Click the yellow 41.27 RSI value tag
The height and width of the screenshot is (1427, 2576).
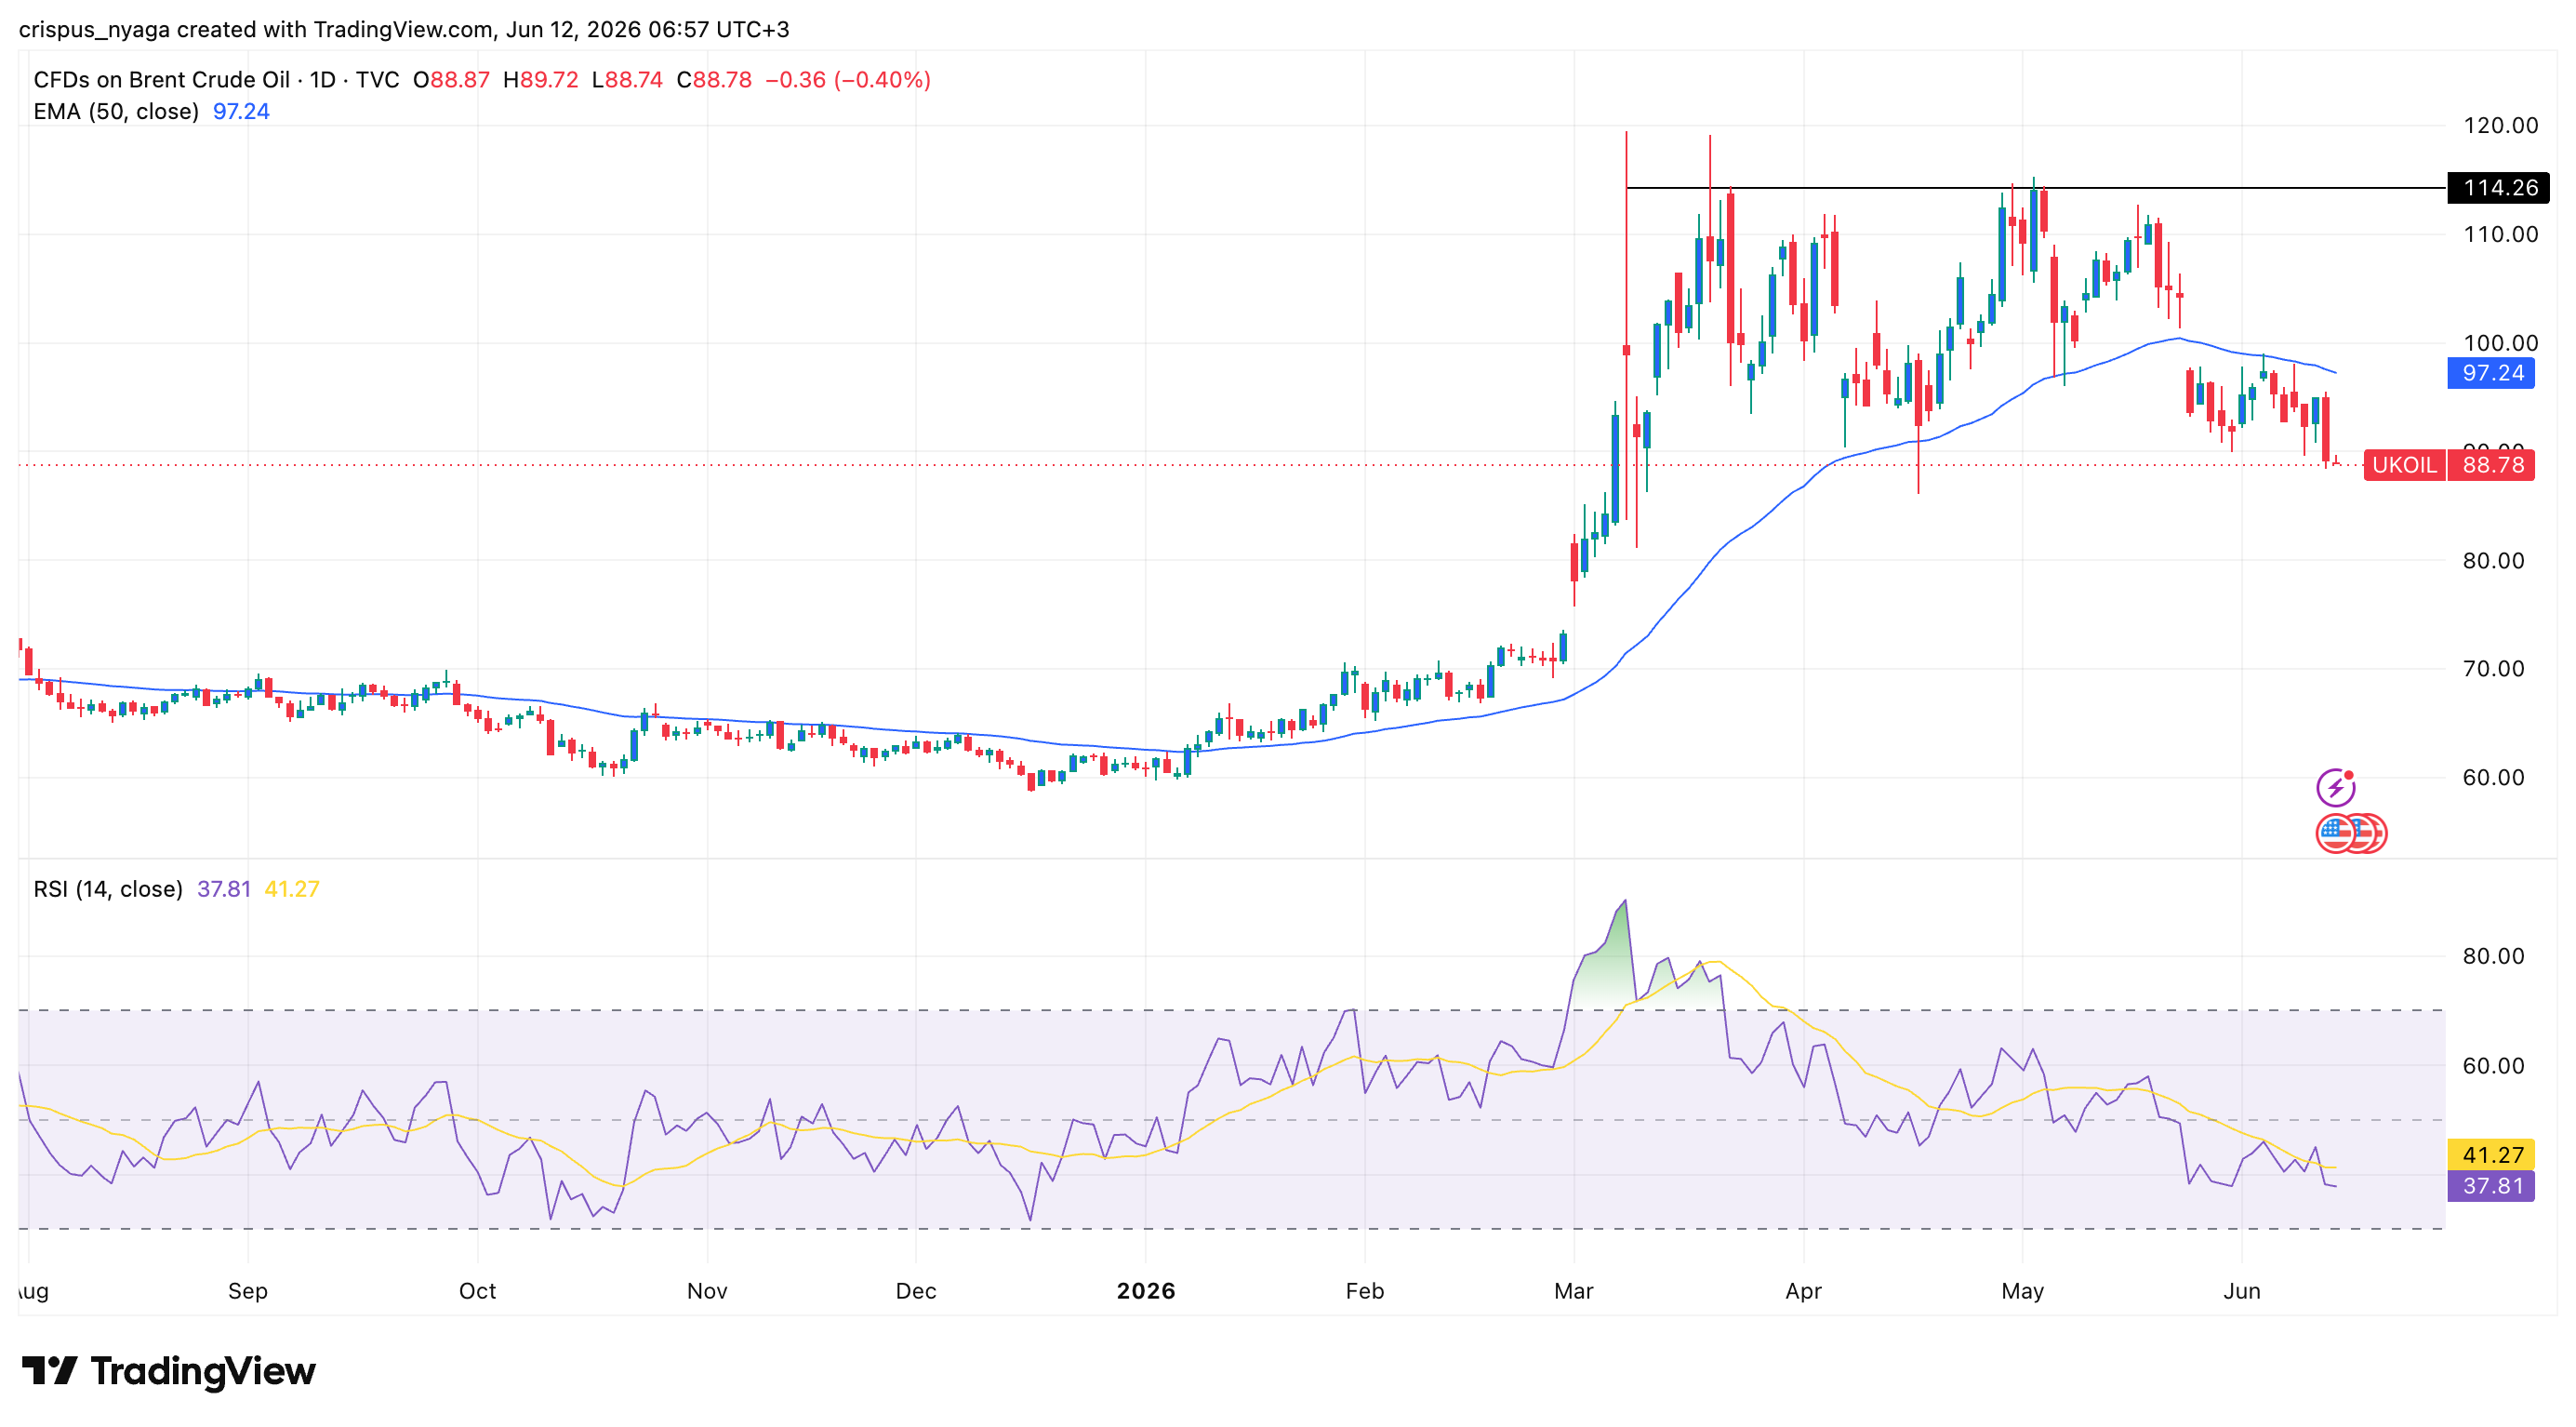pyautogui.click(x=2490, y=1155)
